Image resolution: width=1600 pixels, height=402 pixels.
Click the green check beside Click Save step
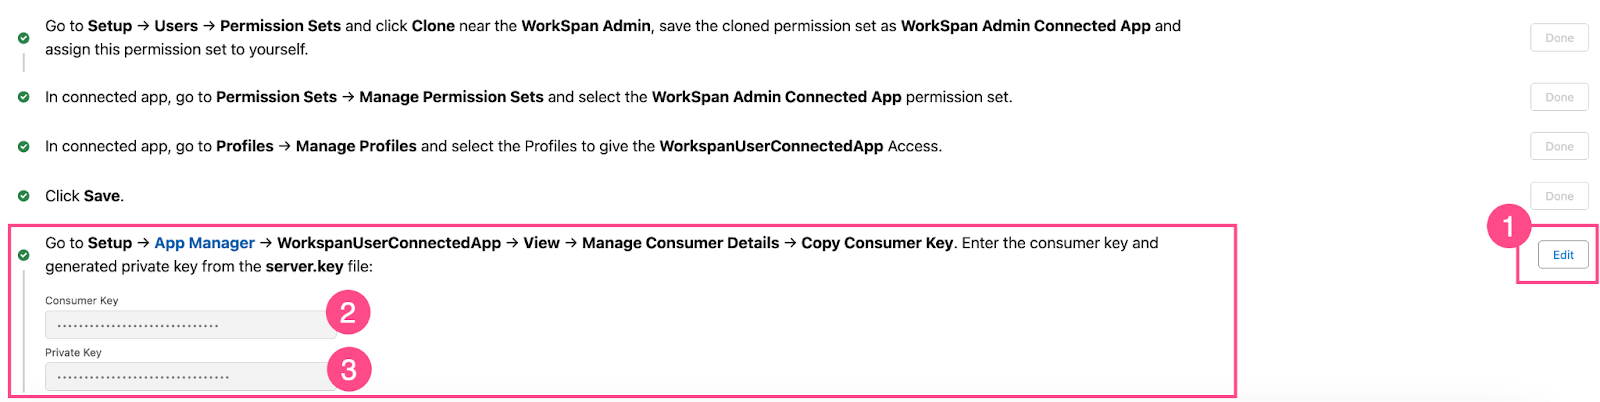tap(23, 196)
